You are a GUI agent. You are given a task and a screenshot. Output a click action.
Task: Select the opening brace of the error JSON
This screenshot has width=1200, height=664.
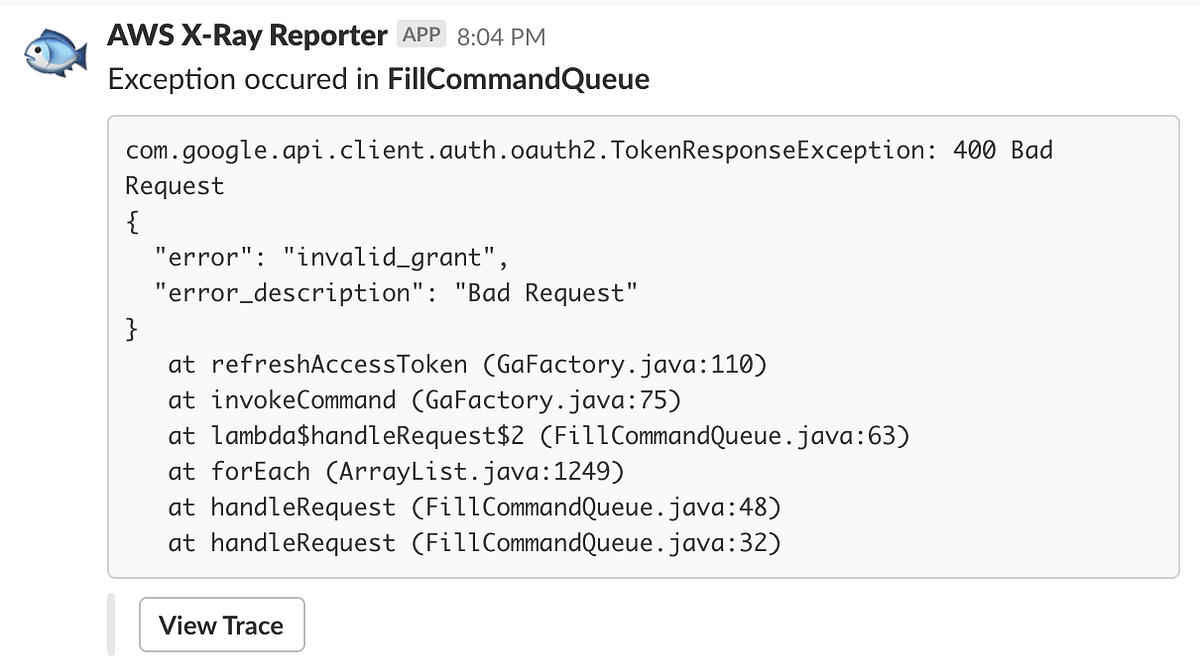click(131, 221)
